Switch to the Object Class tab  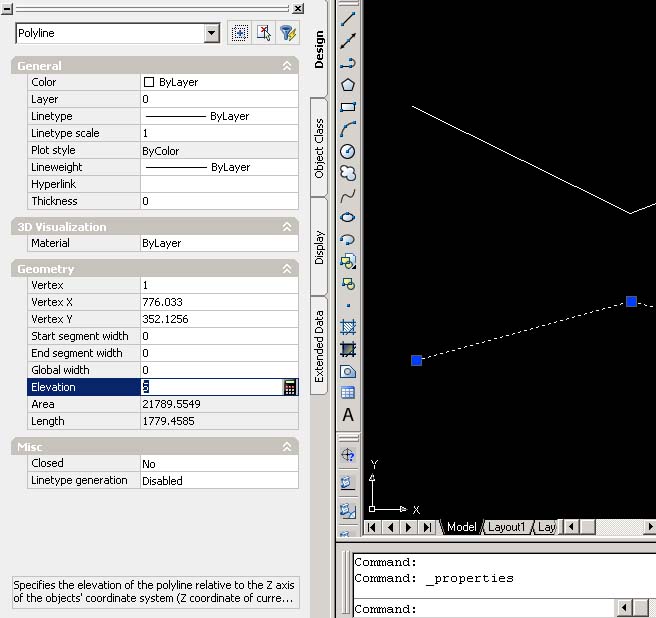[x=319, y=148]
